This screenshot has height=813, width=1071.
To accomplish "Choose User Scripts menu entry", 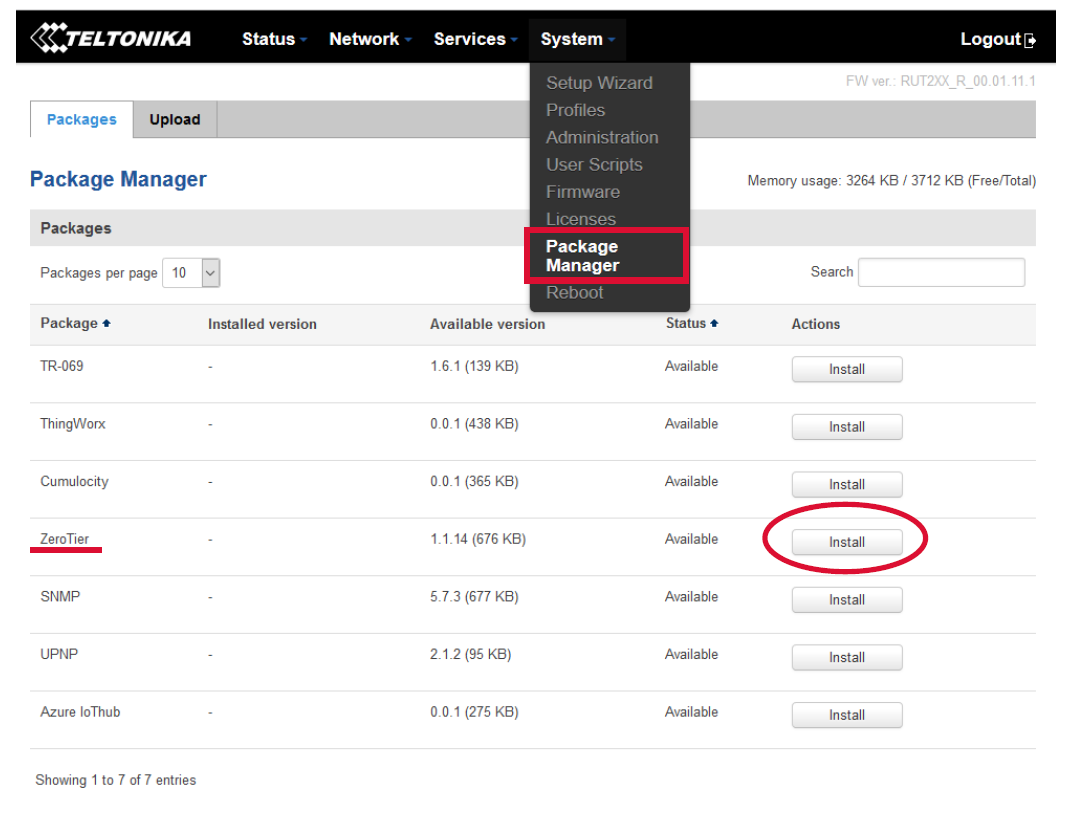I will (x=594, y=165).
